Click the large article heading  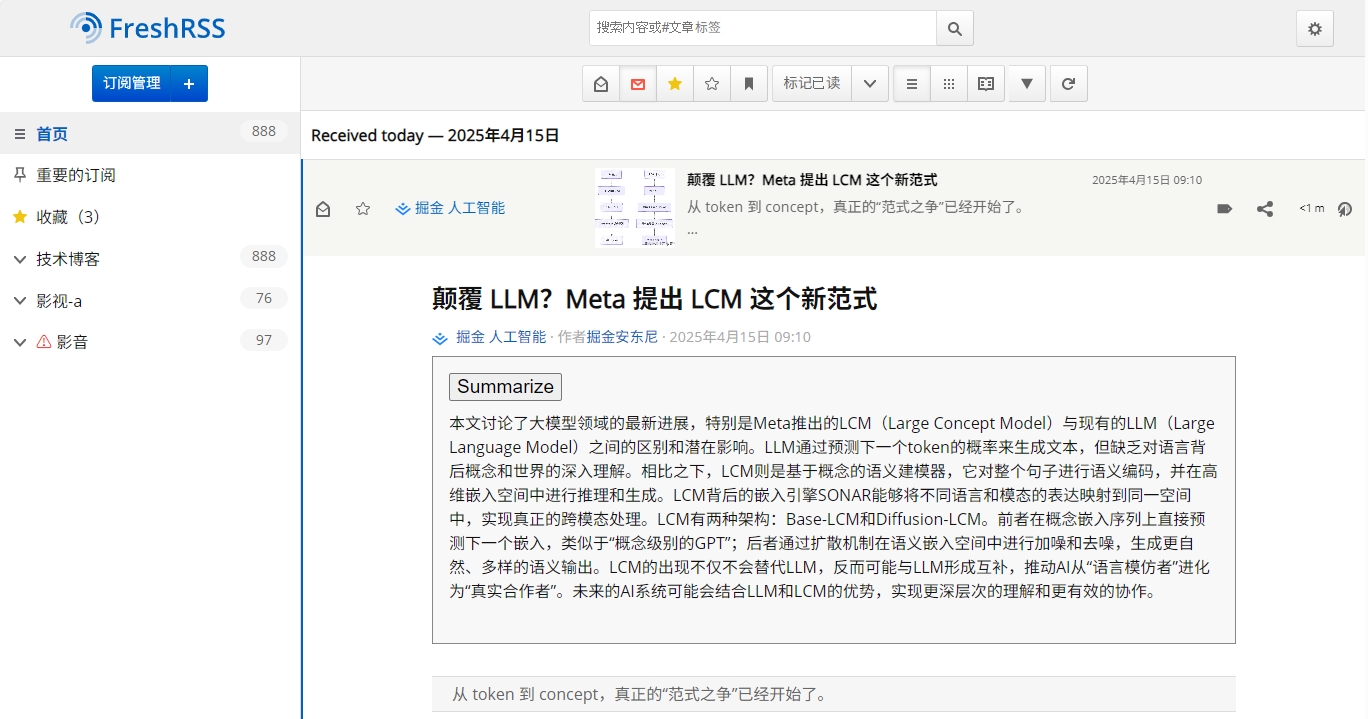pos(654,299)
